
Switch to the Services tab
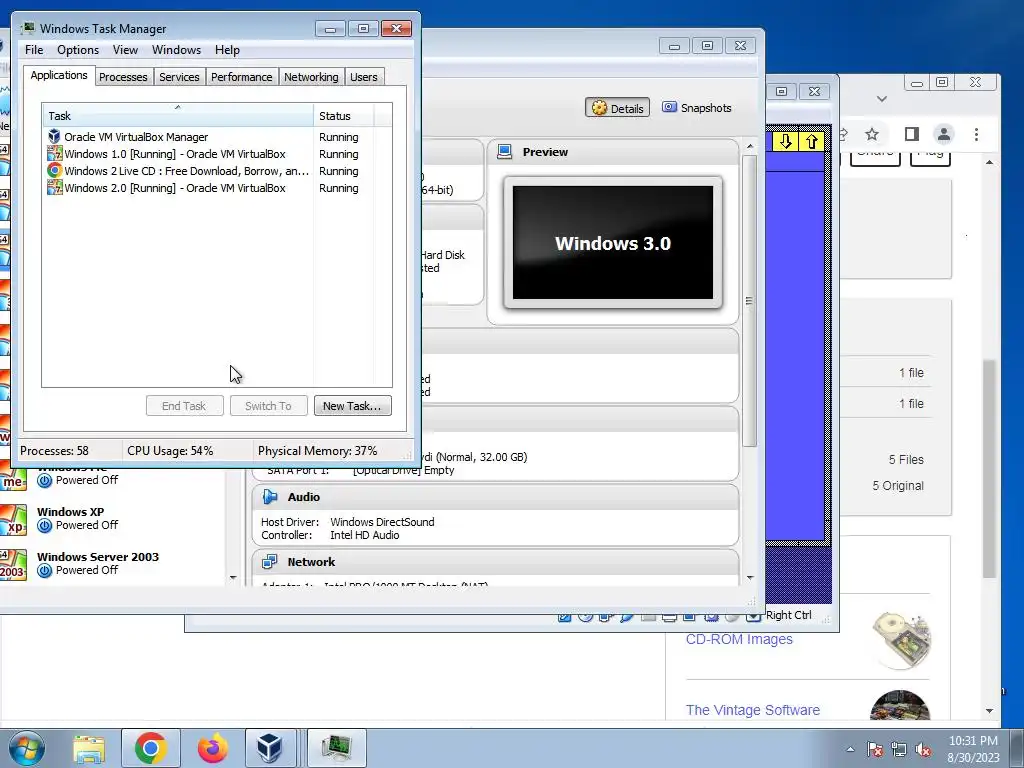pos(179,77)
